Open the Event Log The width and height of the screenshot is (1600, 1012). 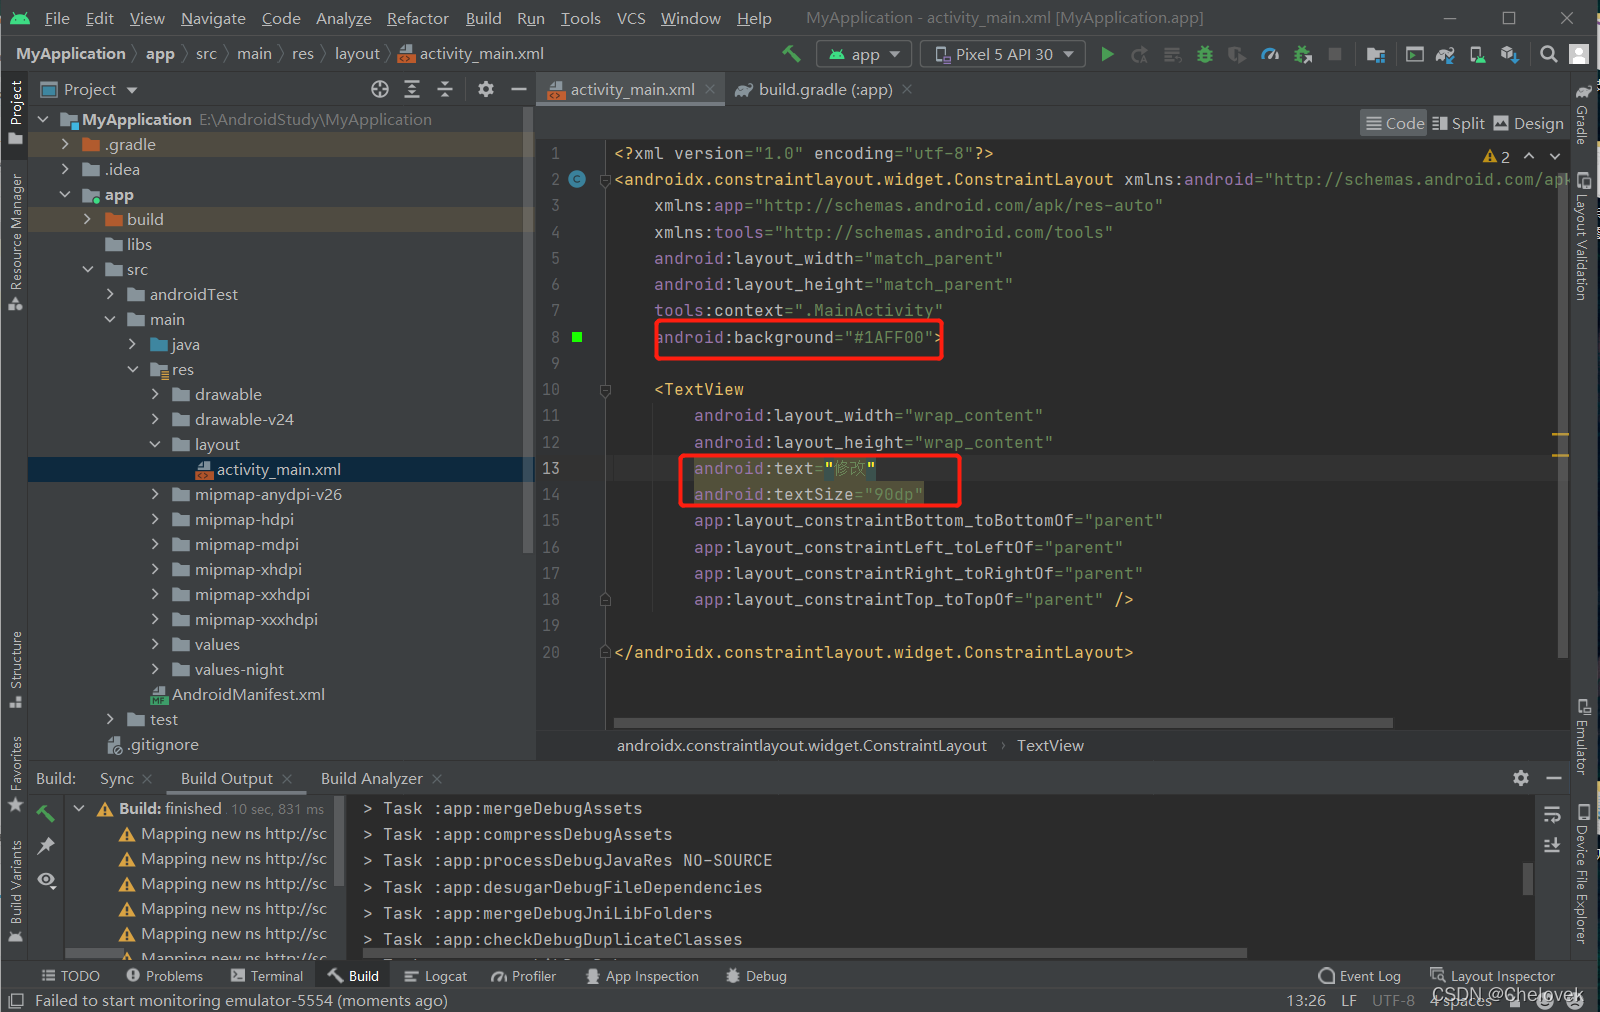click(1359, 976)
